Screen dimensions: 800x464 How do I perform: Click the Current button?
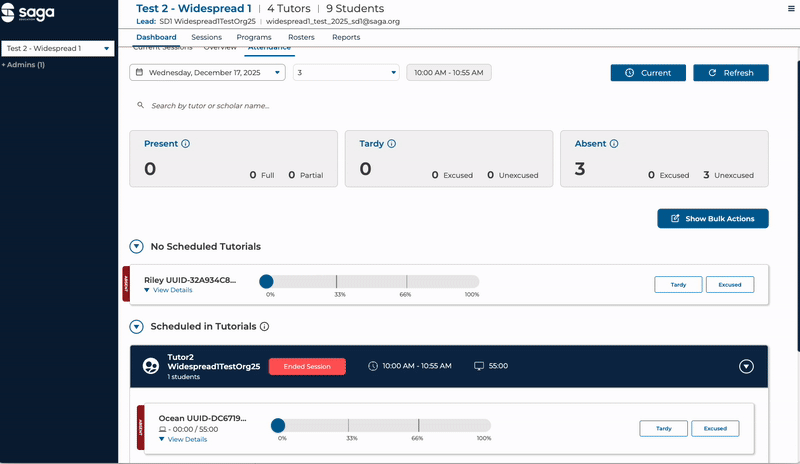[648, 73]
